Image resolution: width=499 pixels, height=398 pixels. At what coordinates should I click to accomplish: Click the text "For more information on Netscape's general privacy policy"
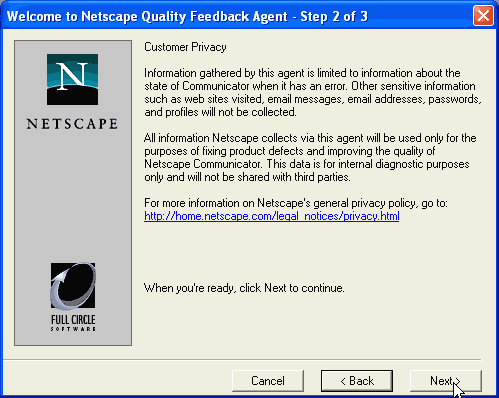(280, 203)
